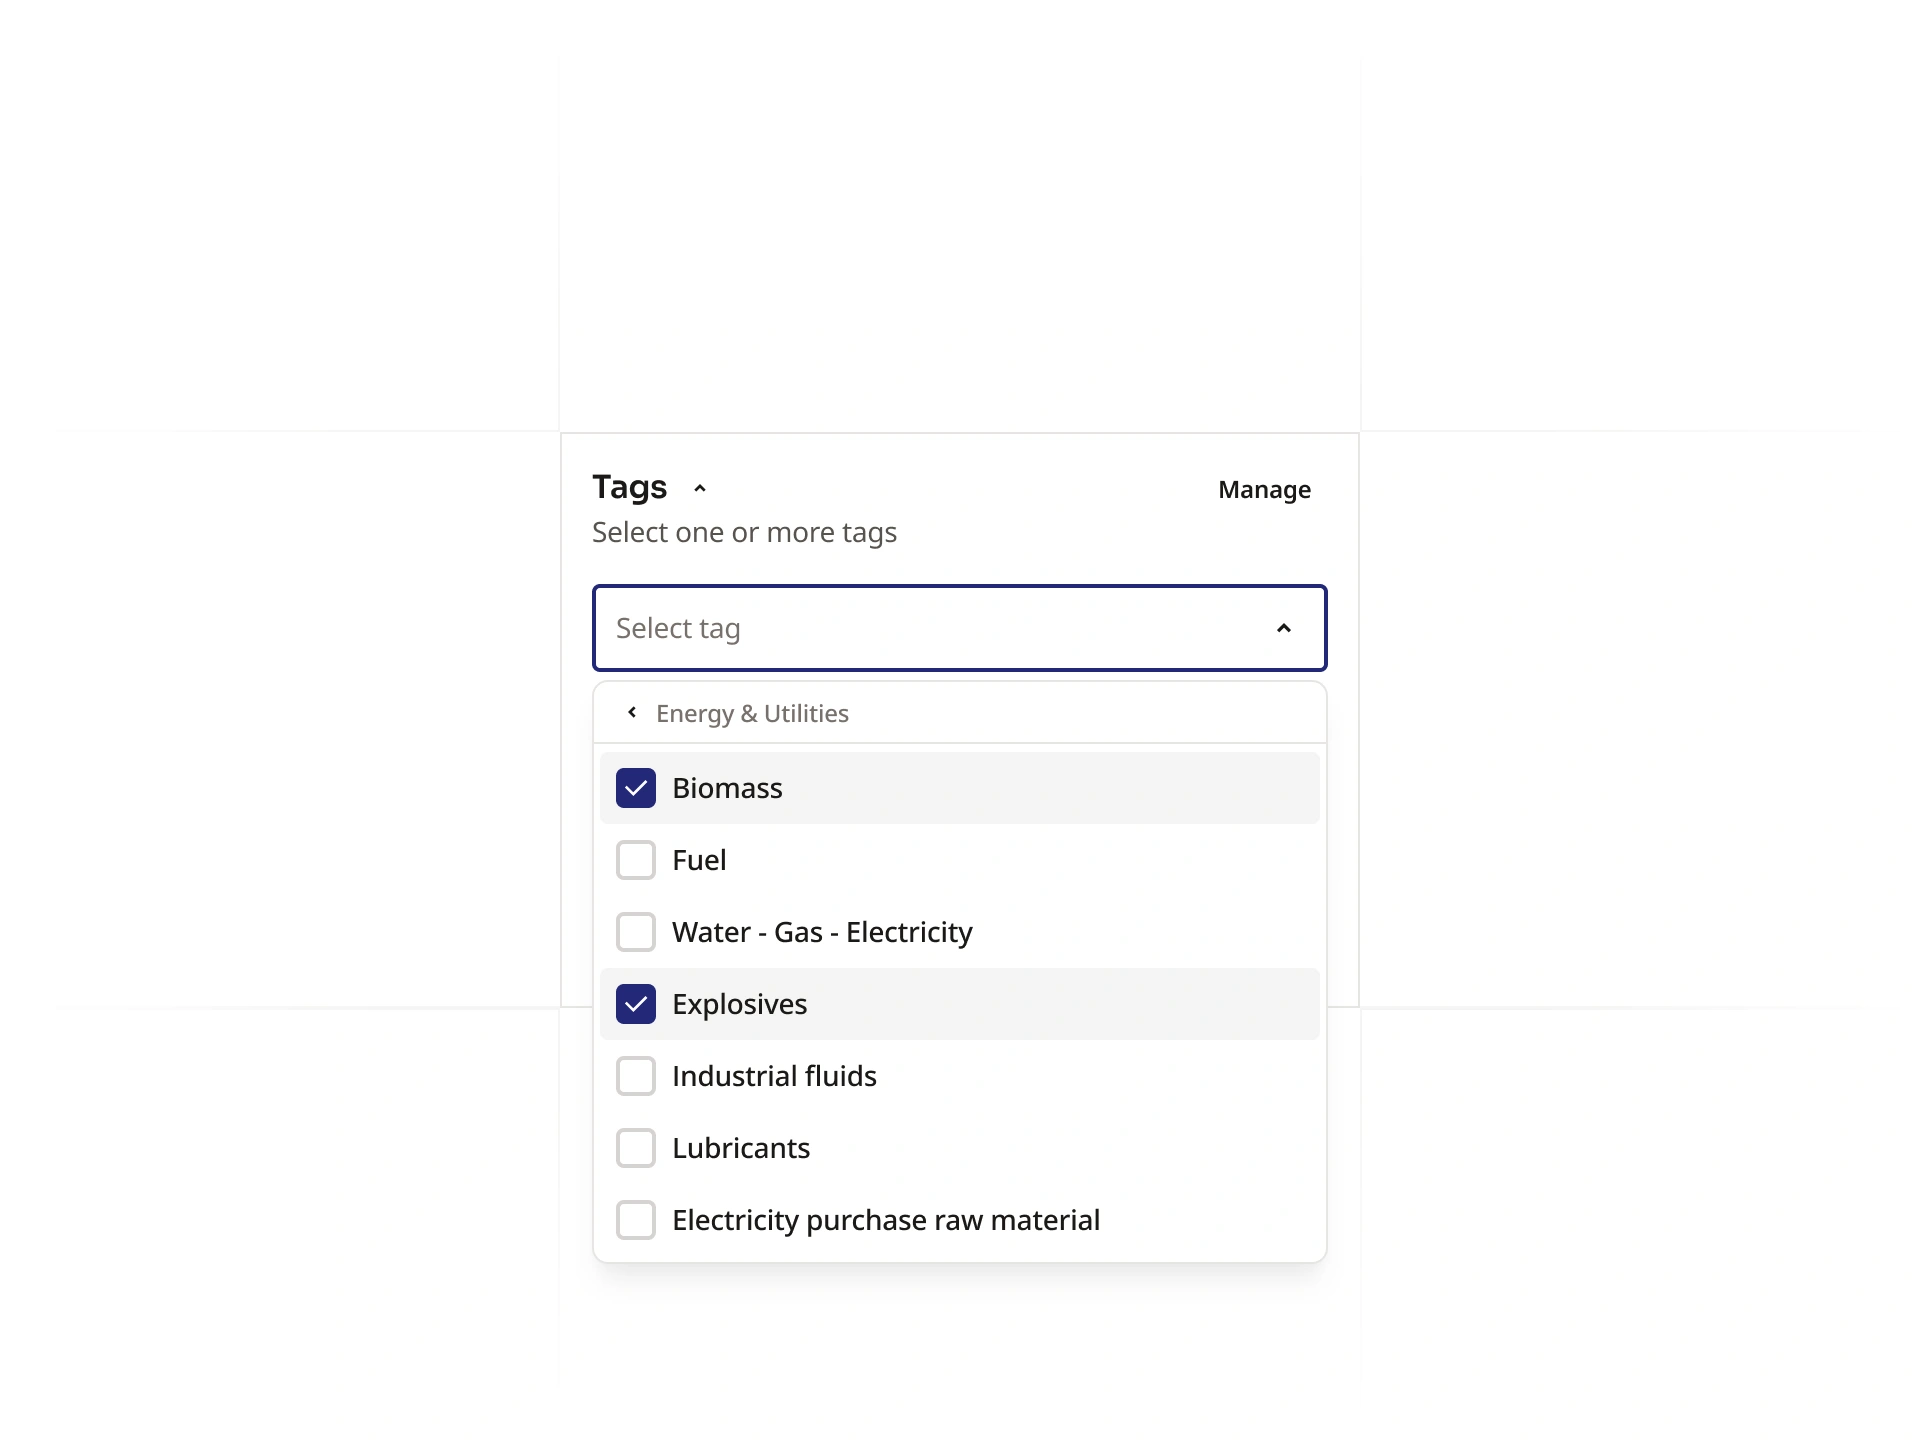Collapse the Tags section chevron
The width and height of the screenshot is (1920, 1440).
tap(700, 488)
